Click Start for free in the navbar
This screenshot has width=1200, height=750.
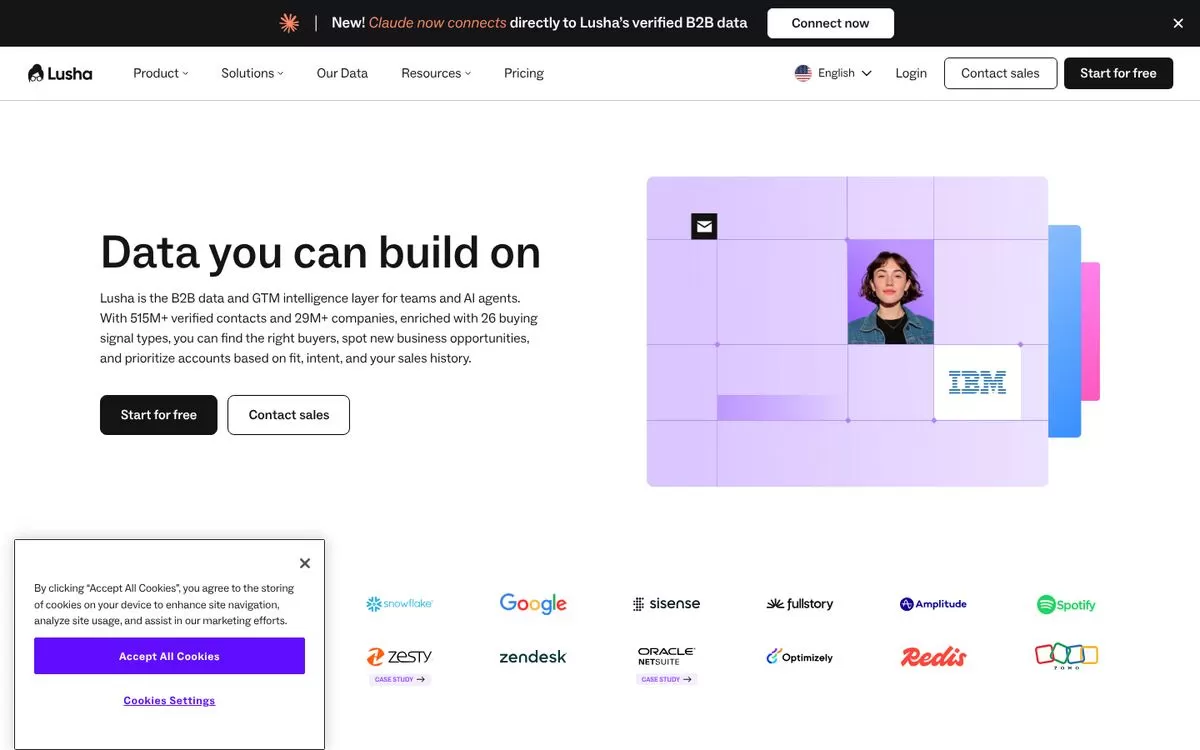pos(1118,73)
